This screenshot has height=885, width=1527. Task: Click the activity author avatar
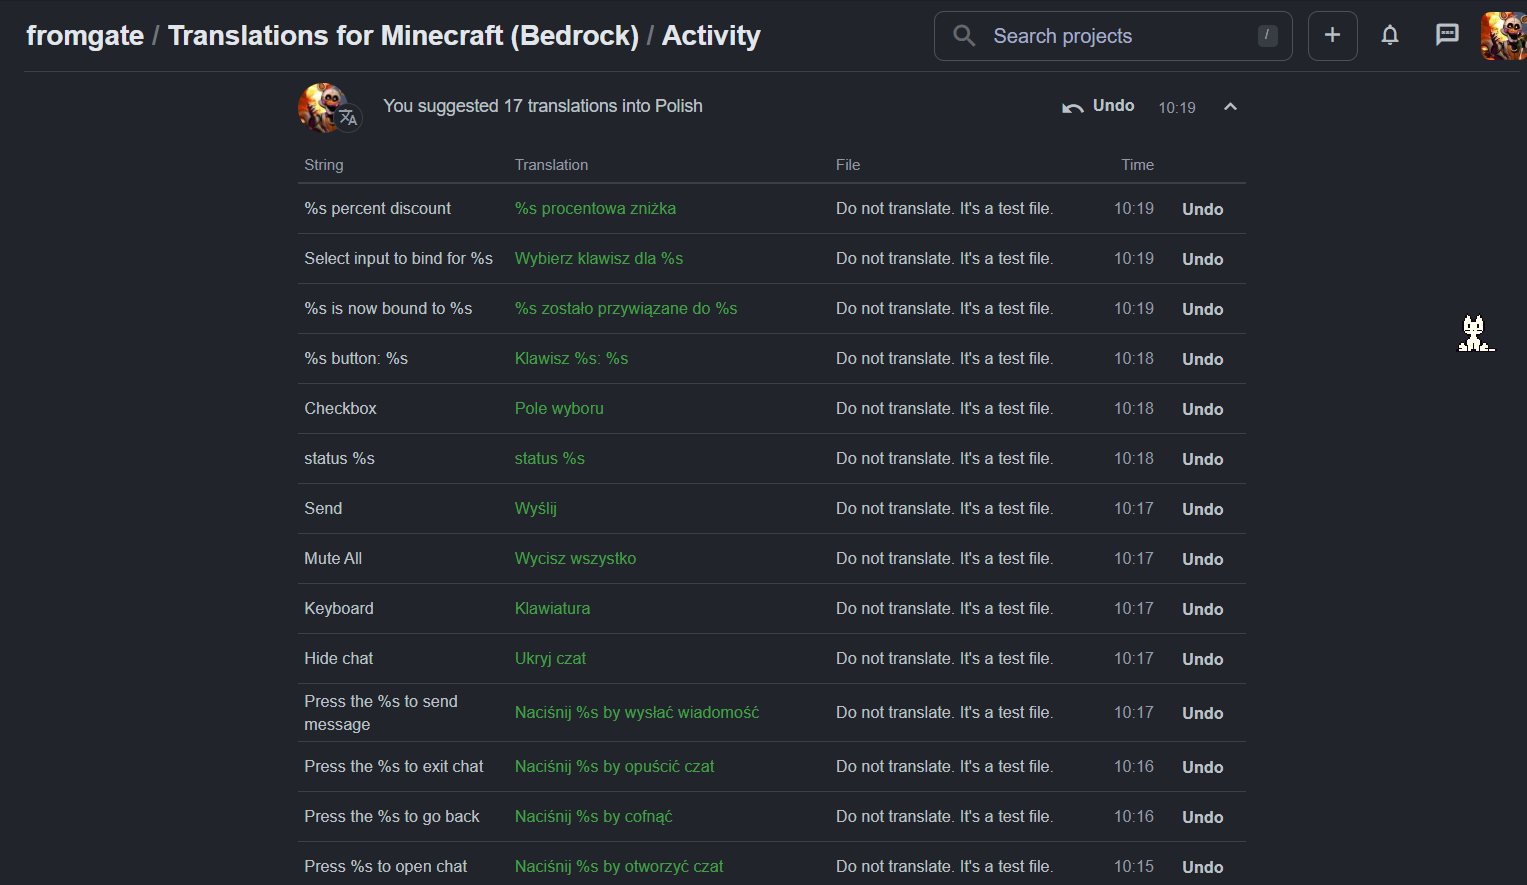pyautogui.click(x=324, y=107)
